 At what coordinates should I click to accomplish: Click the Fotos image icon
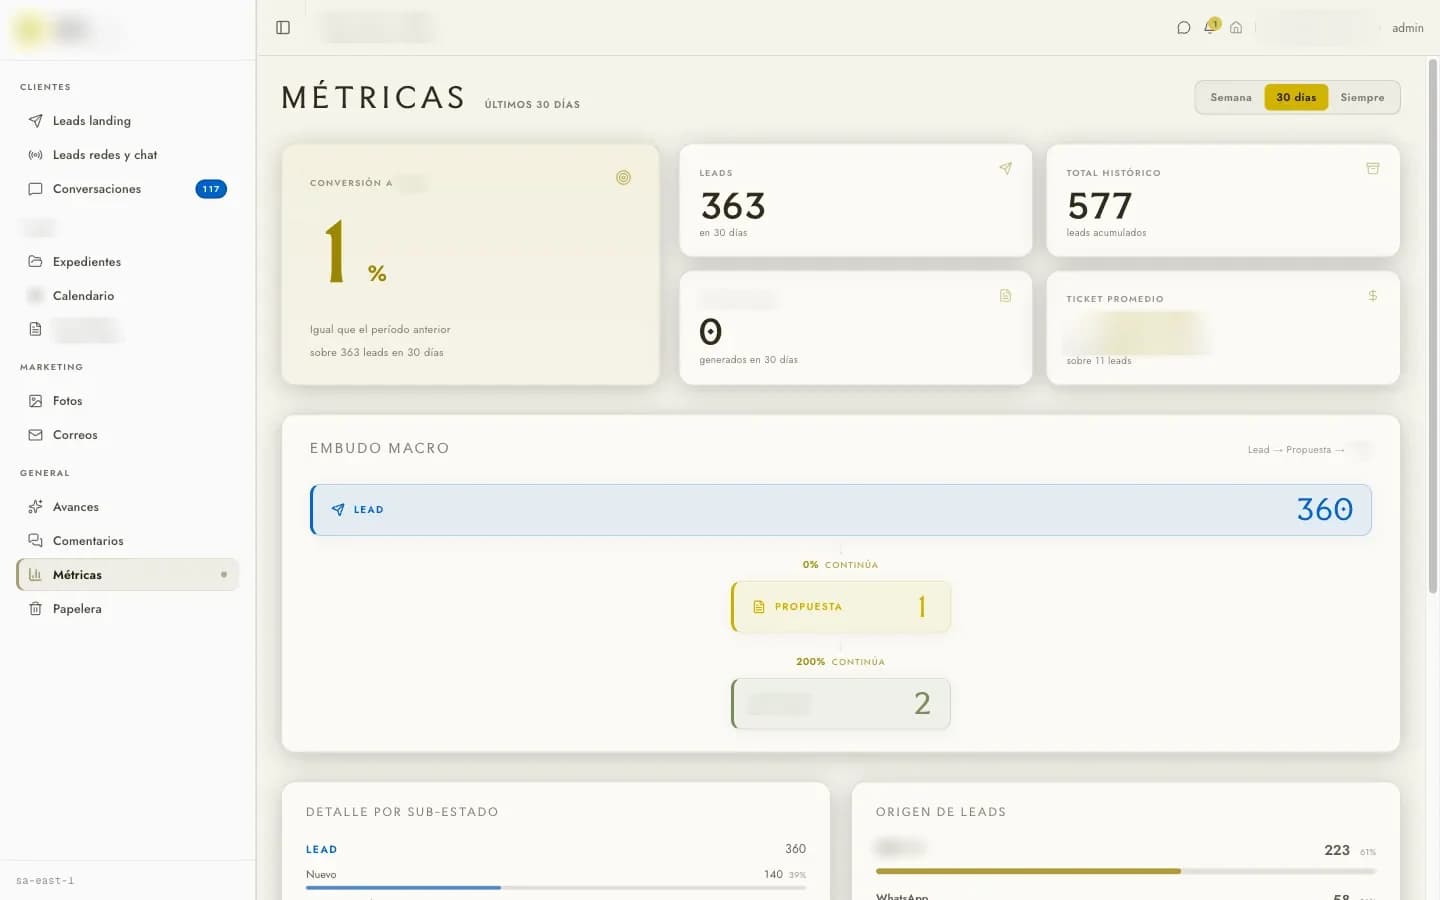point(35,401)
